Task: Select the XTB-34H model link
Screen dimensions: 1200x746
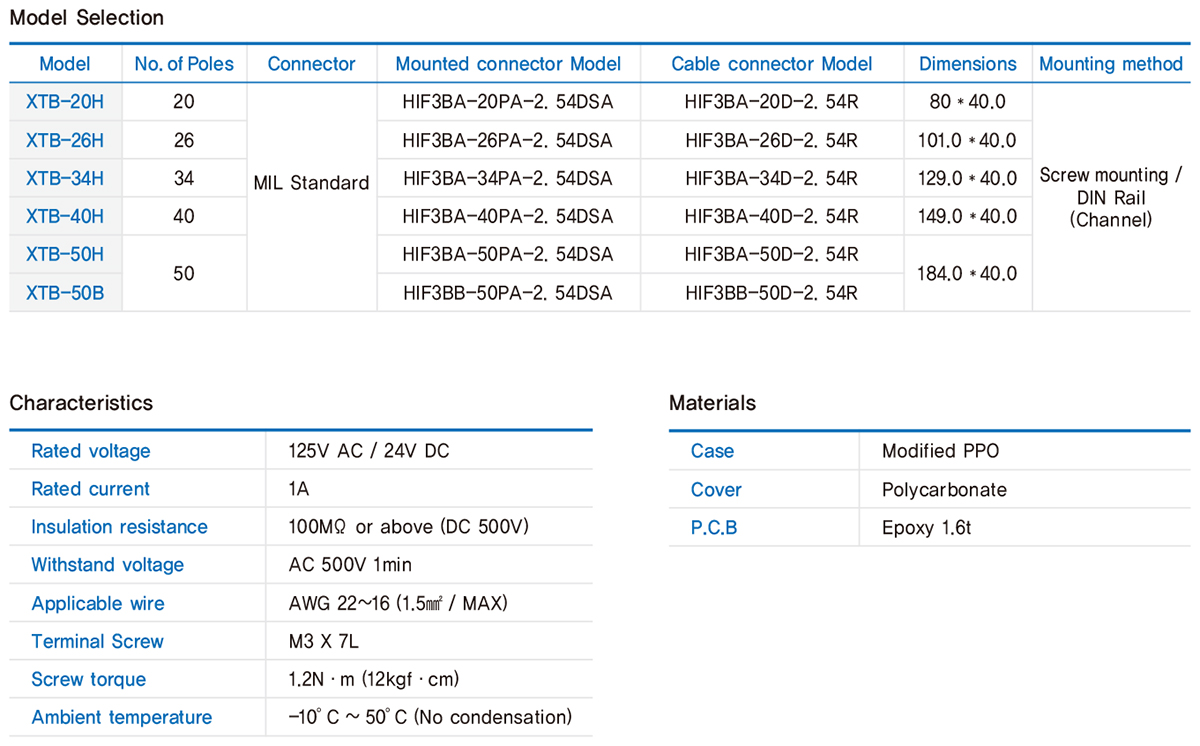Action: point(64,177)
